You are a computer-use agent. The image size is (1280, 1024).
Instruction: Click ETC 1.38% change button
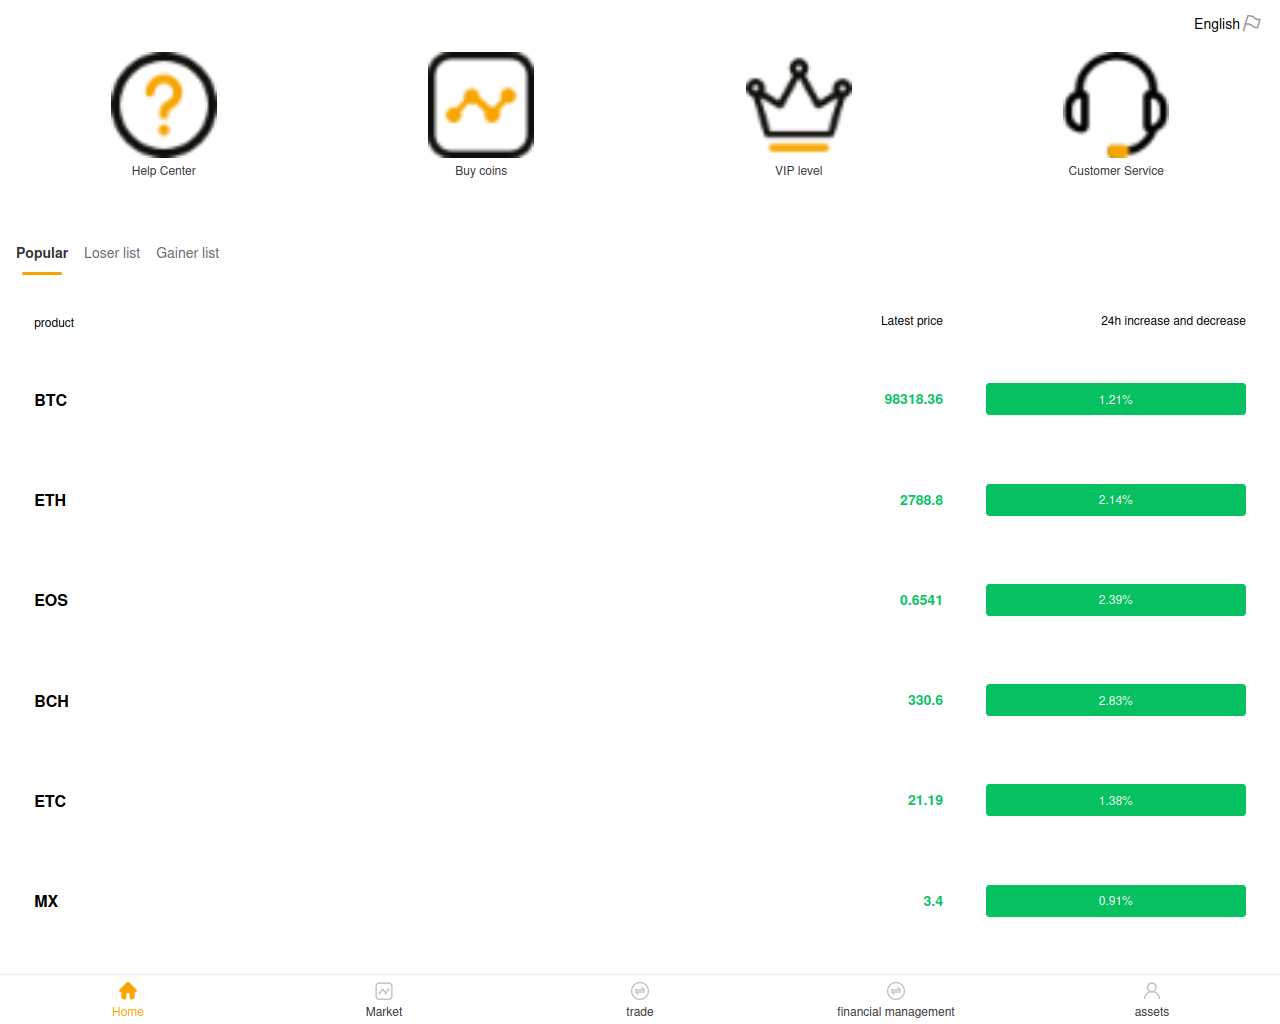(1116, 800)
